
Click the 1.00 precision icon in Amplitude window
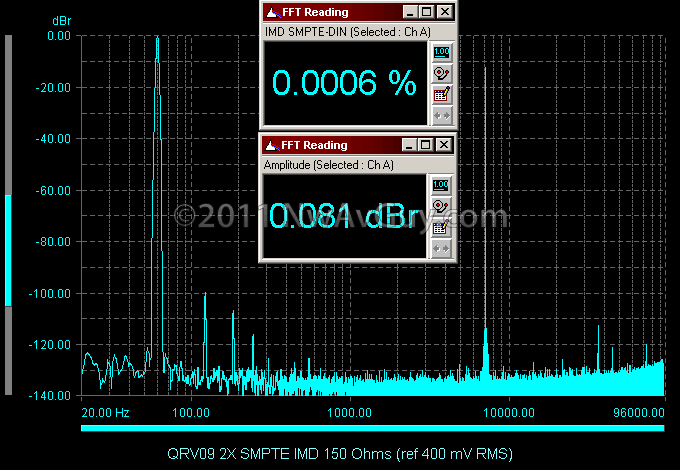point(441,186)
